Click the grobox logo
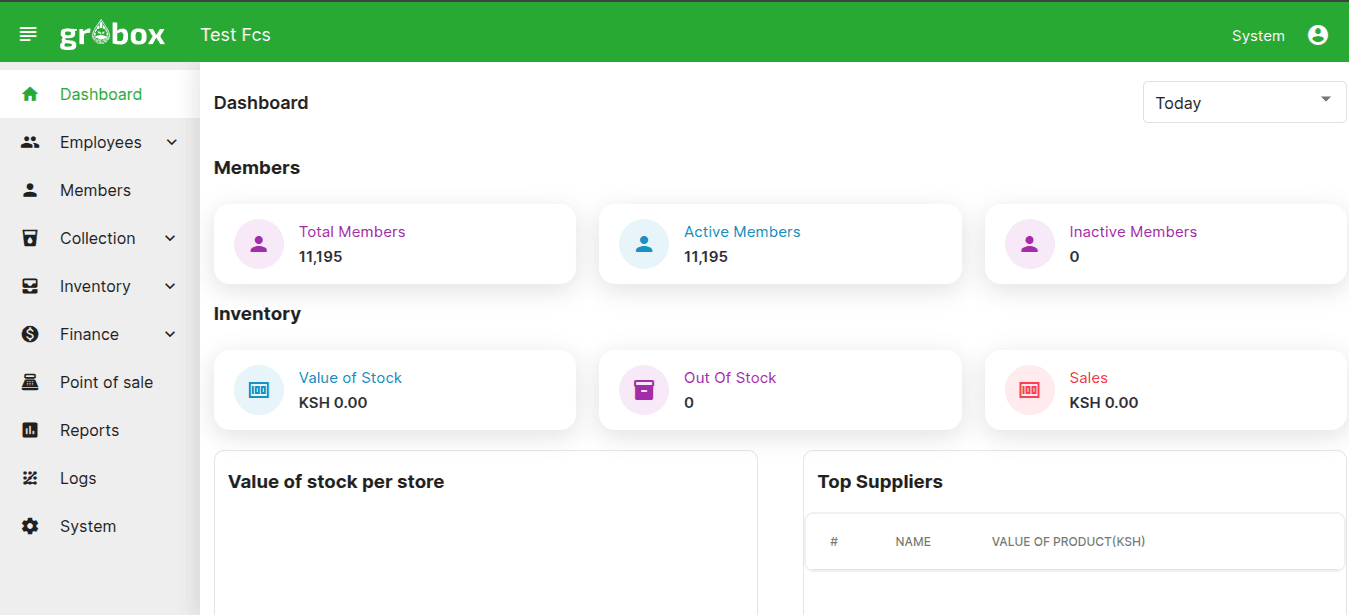Screen dimensions: 1349x615 coord(112,31)
